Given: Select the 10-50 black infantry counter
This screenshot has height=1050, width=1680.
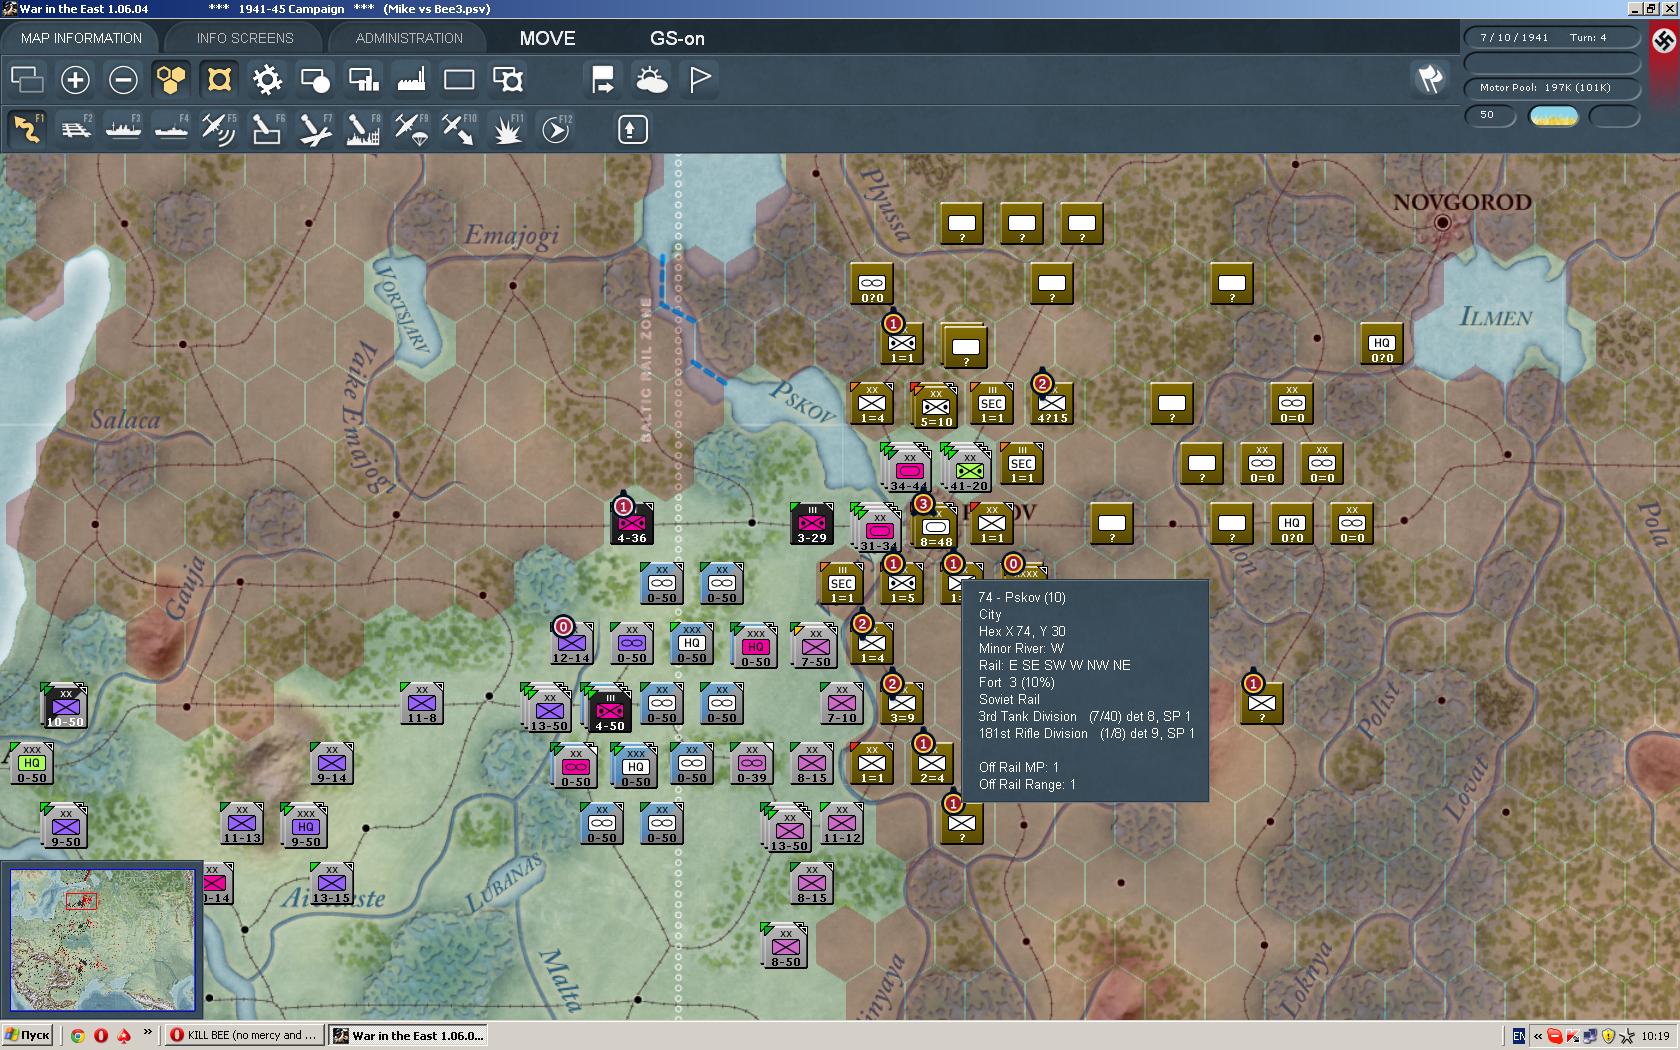Looking at the screenshot, I should click(x=65, y=706).
